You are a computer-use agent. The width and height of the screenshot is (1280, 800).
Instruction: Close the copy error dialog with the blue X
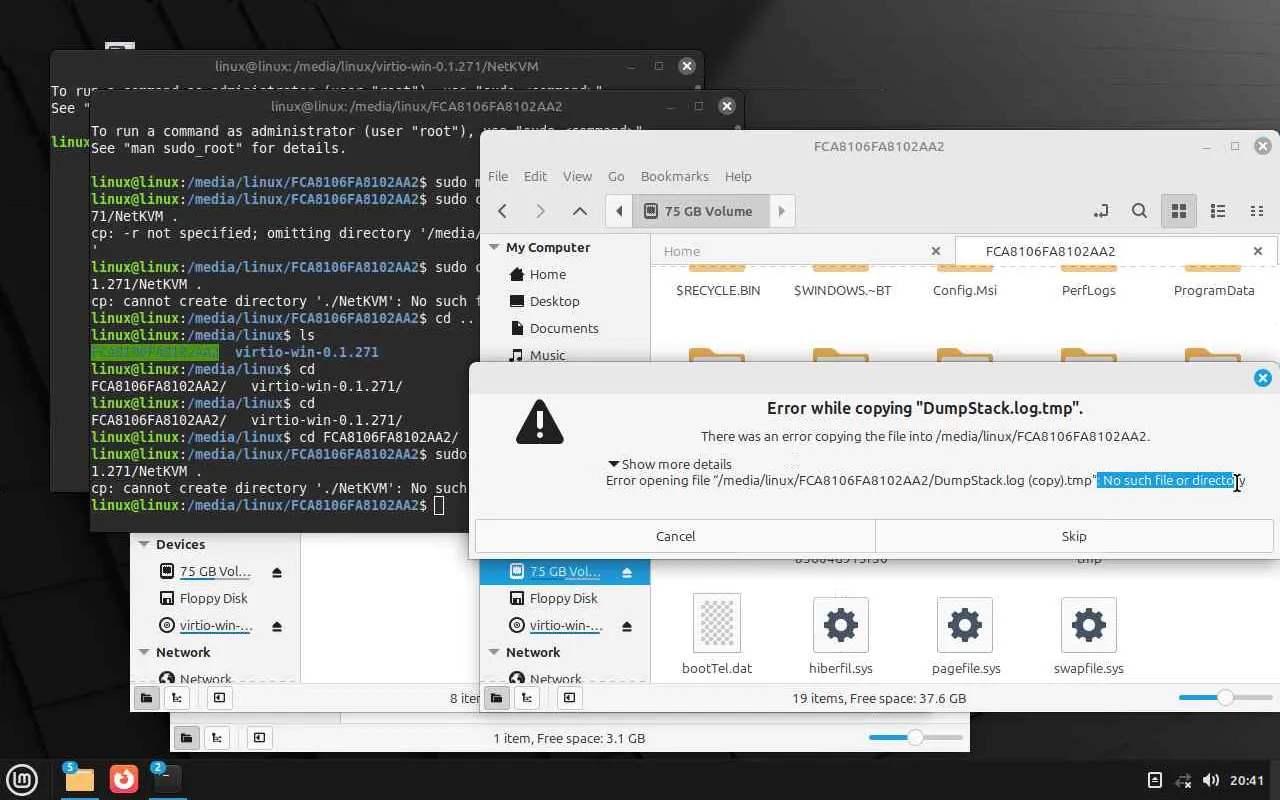[x=1263, y=378]
